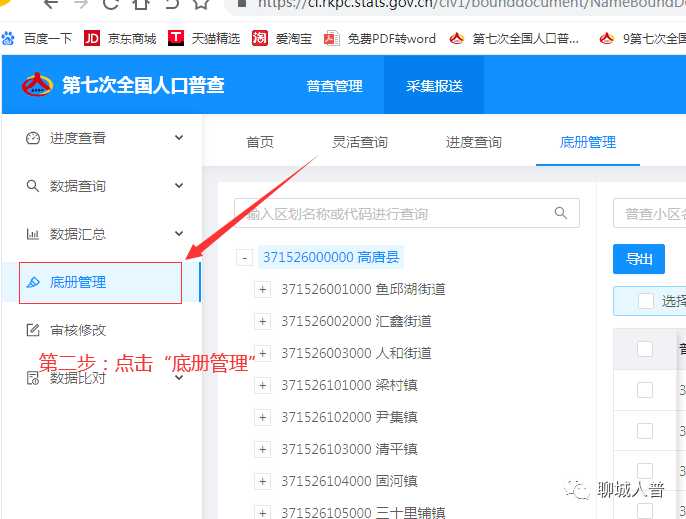Open the 普查管理 top menu
The height and width of the screenshot is (519, 686).
point(335,86)
